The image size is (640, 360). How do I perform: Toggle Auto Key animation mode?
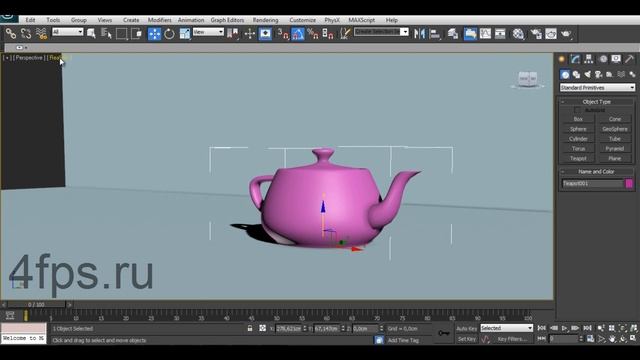click(467, 329)
